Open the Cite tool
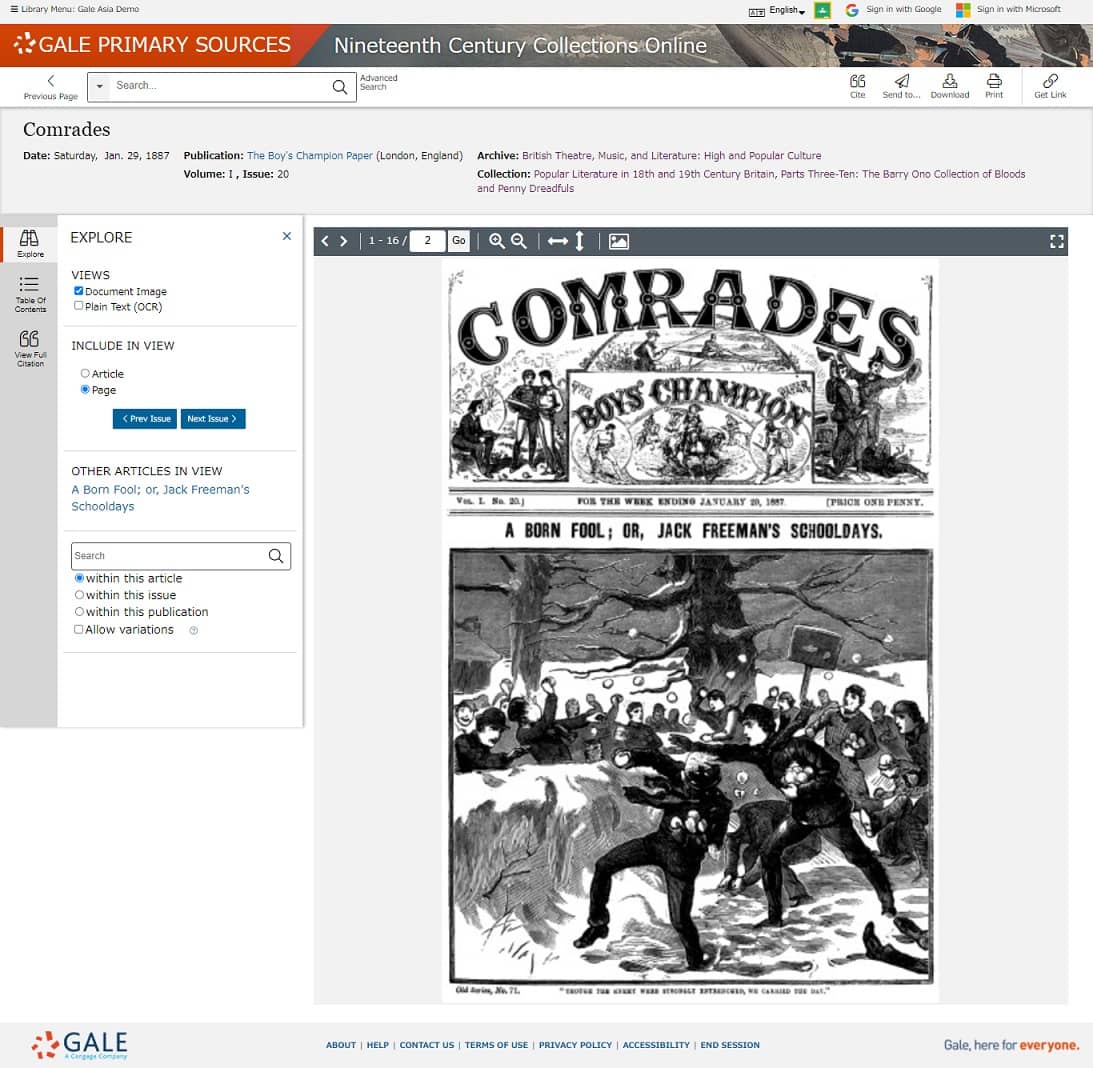Image resolution: width=1093 pixels, height=1068 pixels. (x=857, y=86)
